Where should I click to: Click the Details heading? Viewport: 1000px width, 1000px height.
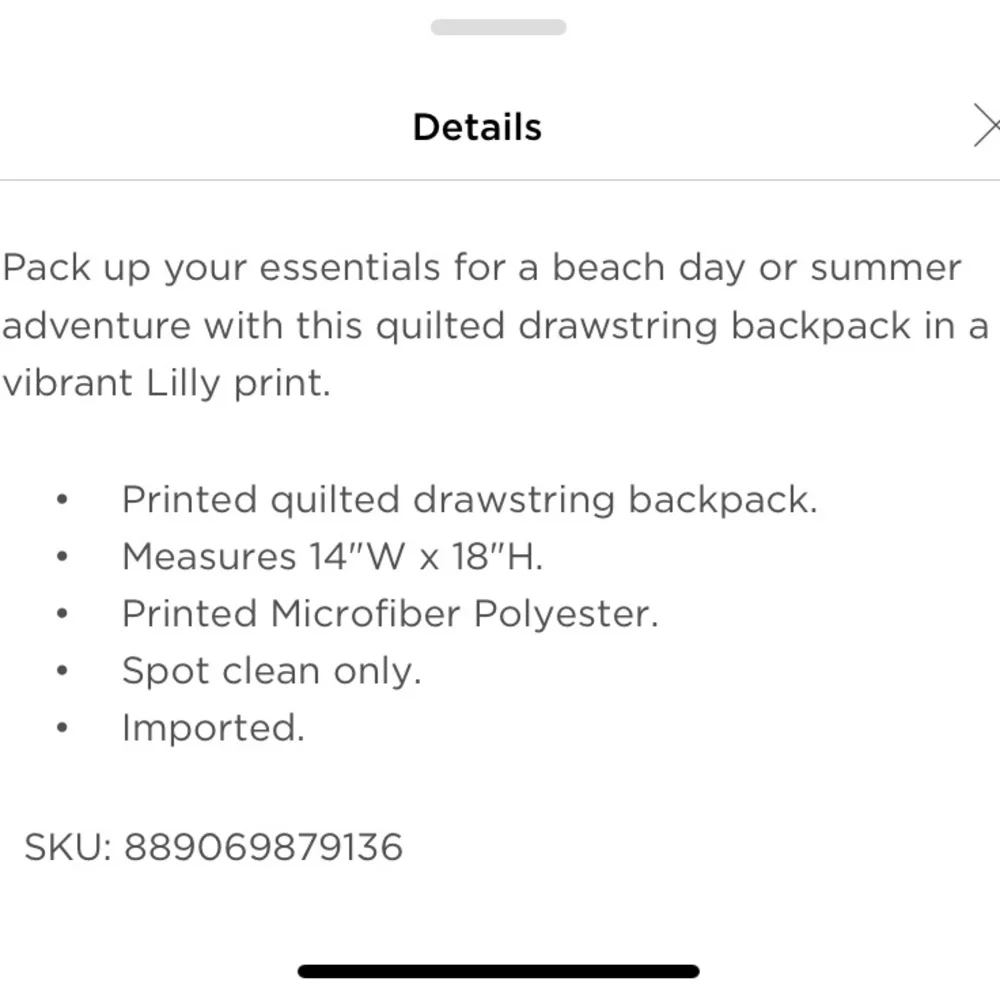[x=477, y=128]
